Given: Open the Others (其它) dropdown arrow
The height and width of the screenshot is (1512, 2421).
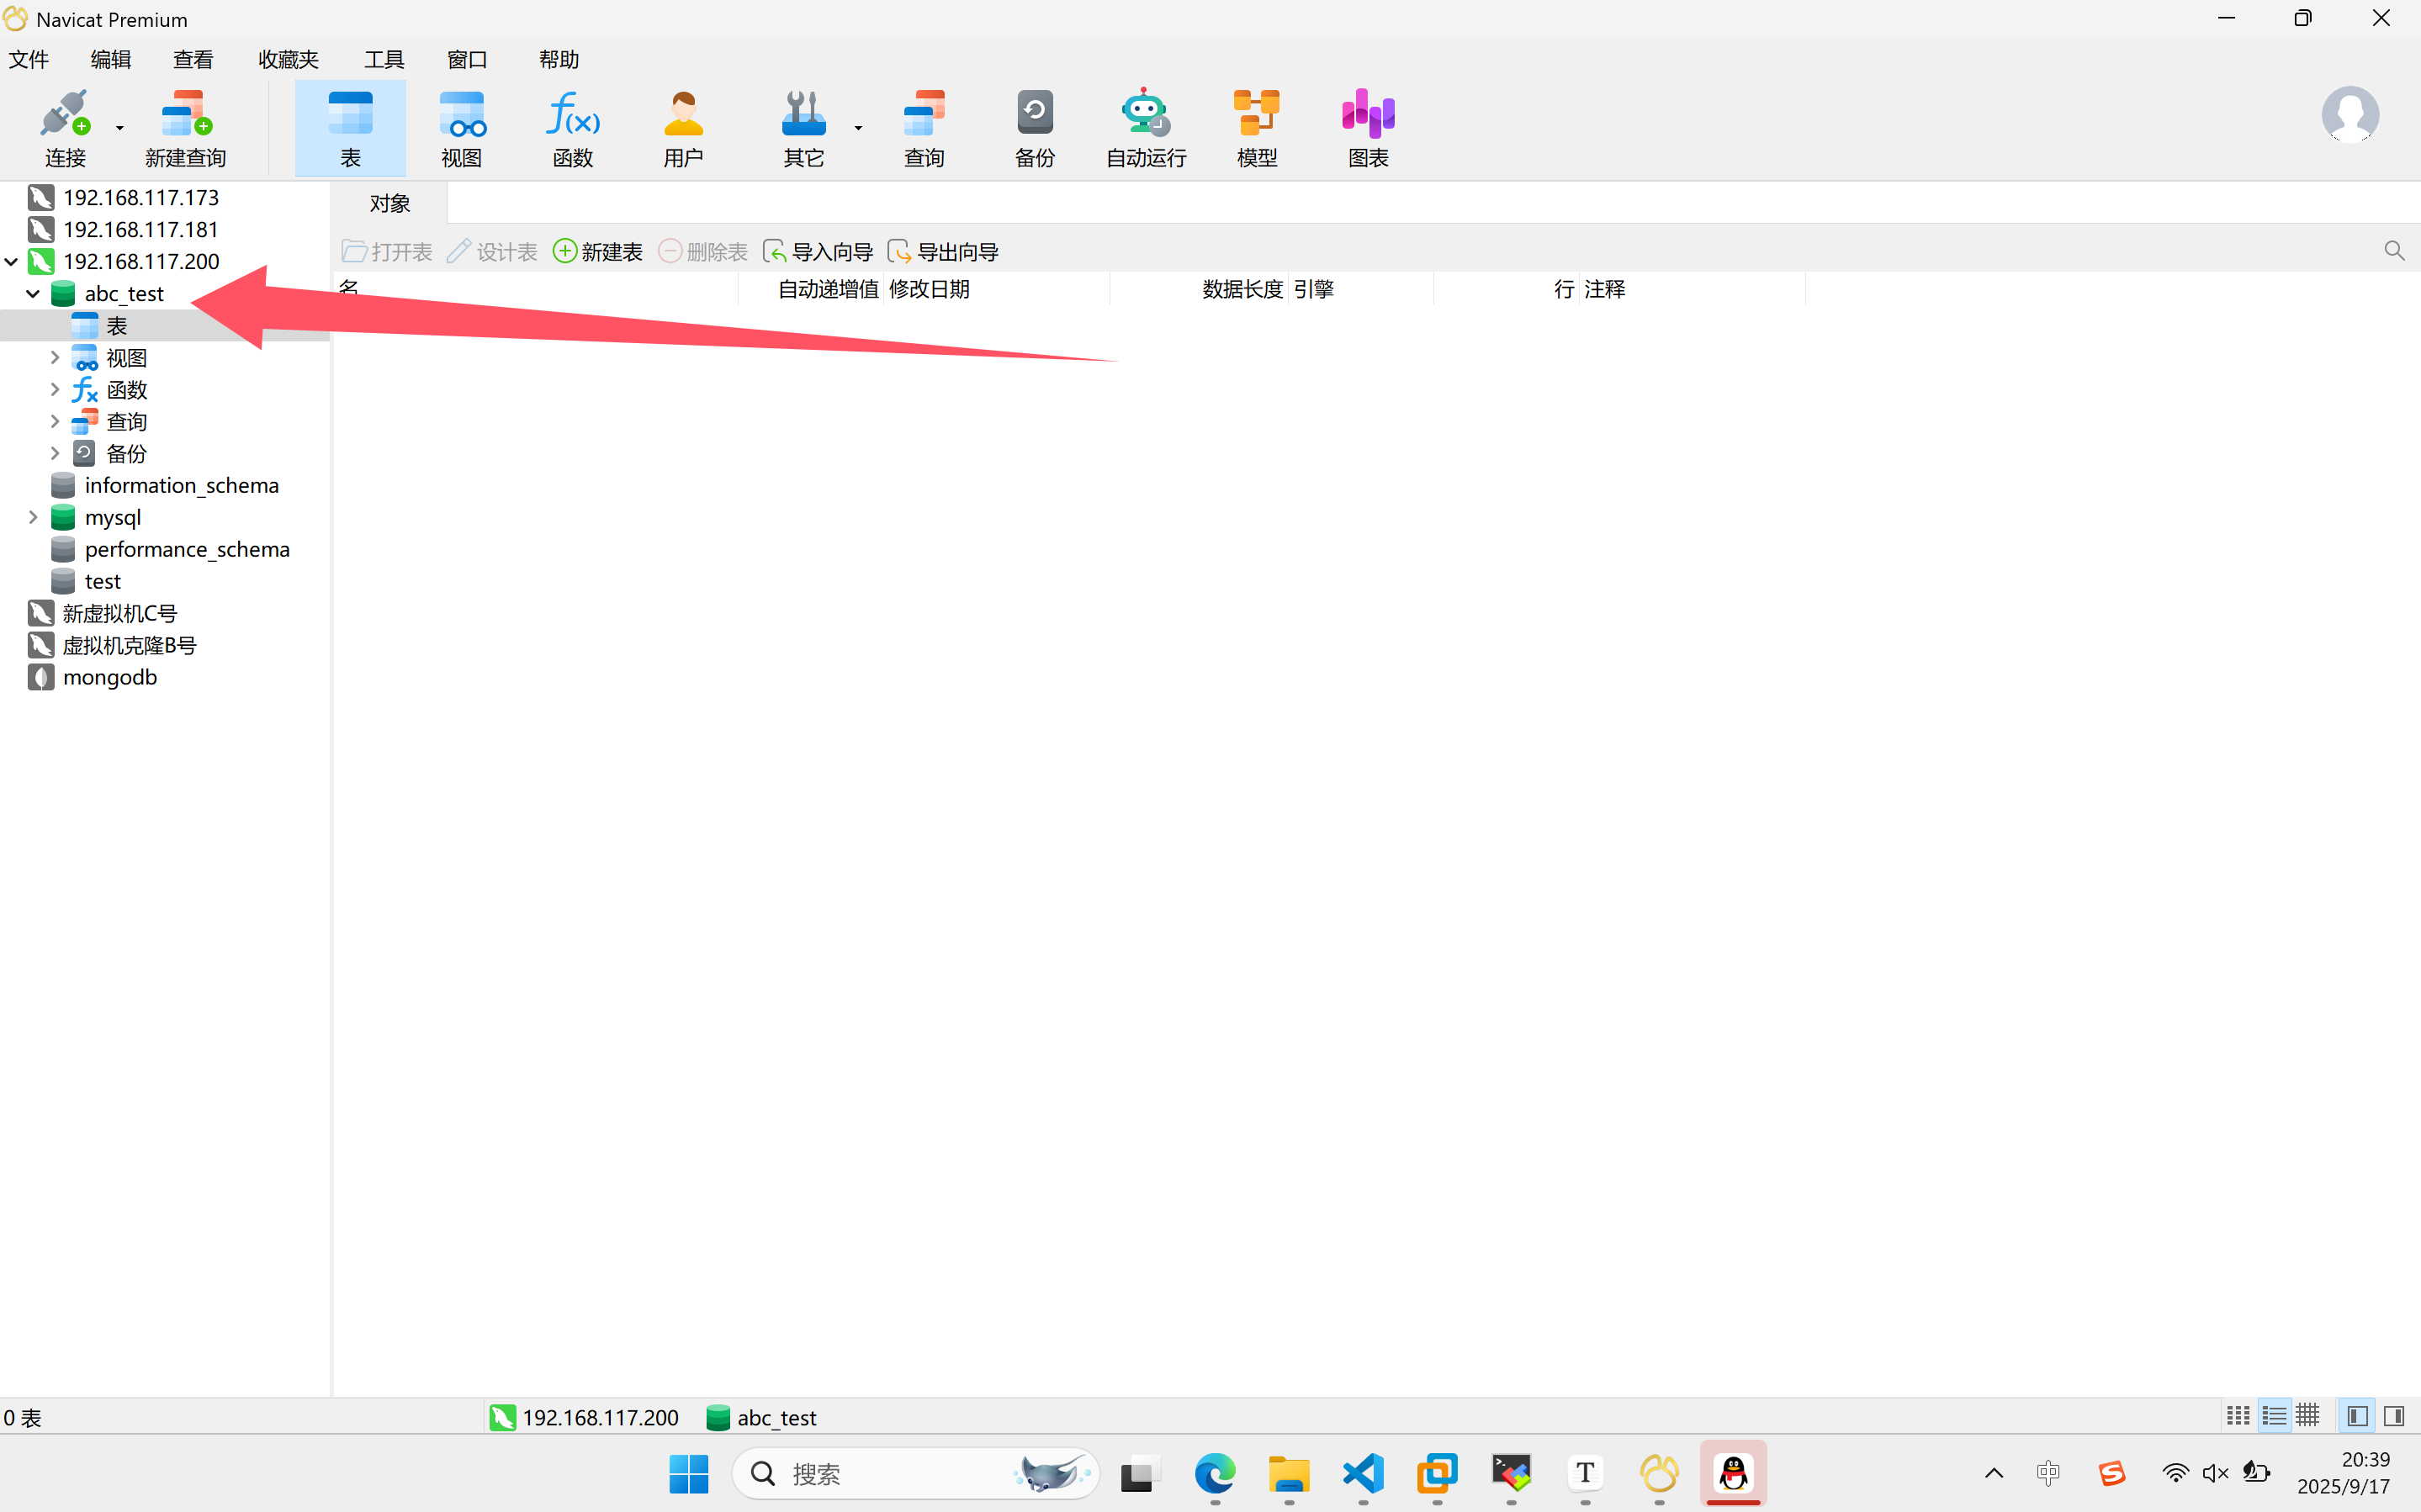Looking at the screenshot, I should point(858,128).
